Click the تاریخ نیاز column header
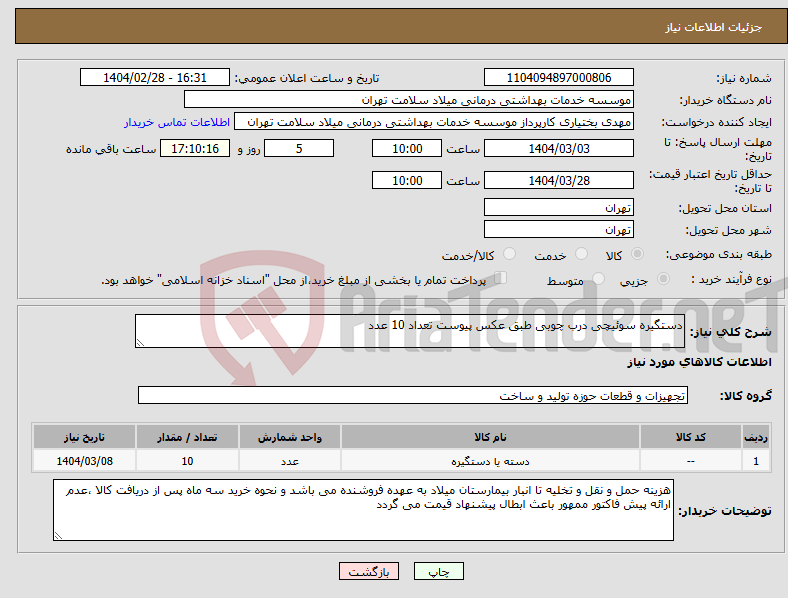This screenshot has width=788, height=598. pyautogui.click(x=84, y=437)
